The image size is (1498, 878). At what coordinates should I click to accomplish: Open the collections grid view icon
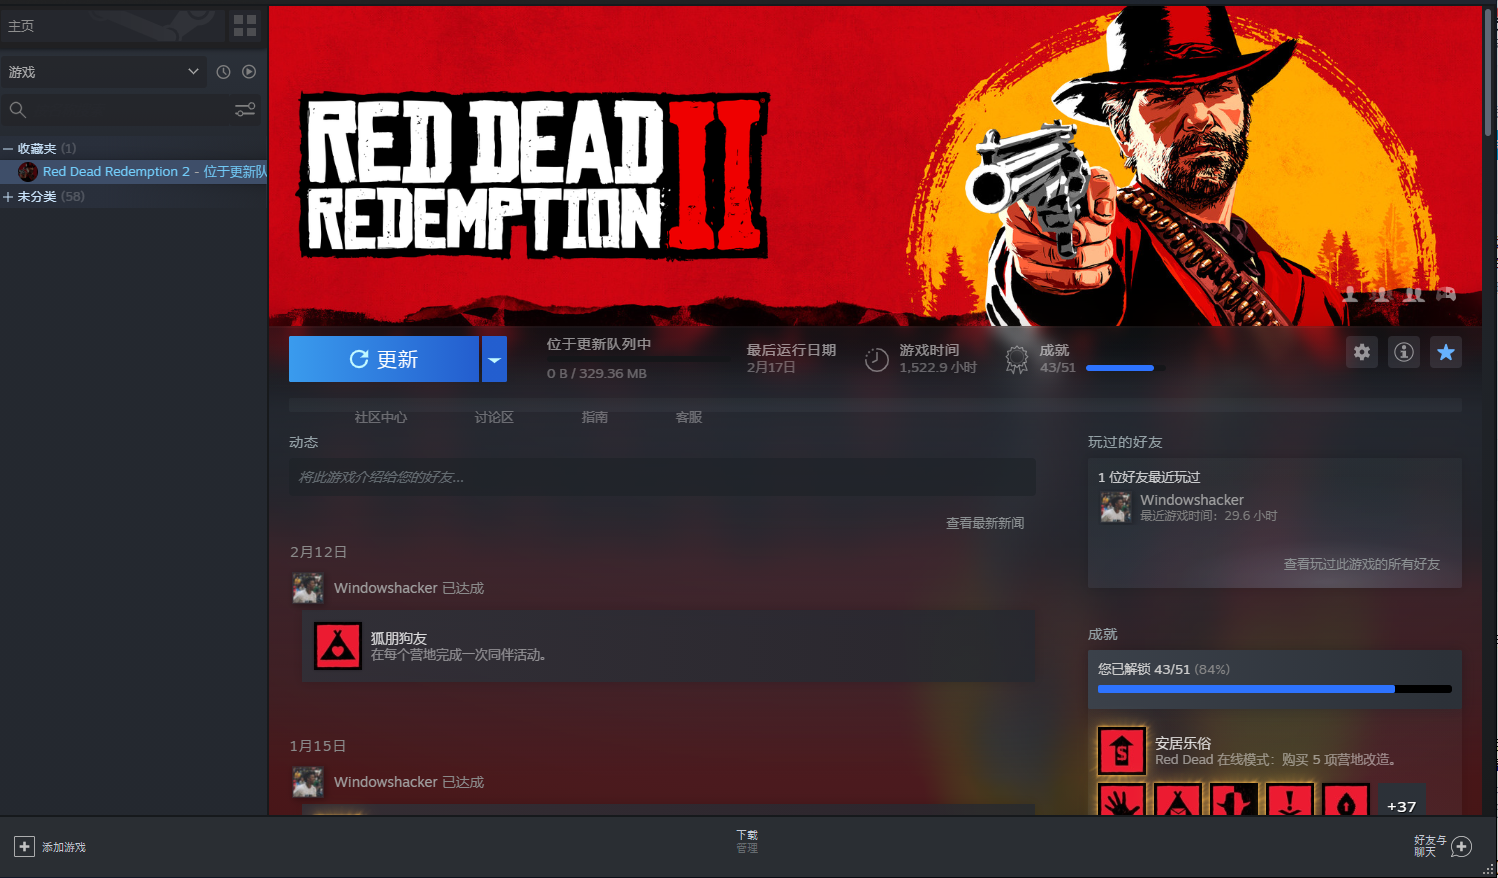pos(245,25)
